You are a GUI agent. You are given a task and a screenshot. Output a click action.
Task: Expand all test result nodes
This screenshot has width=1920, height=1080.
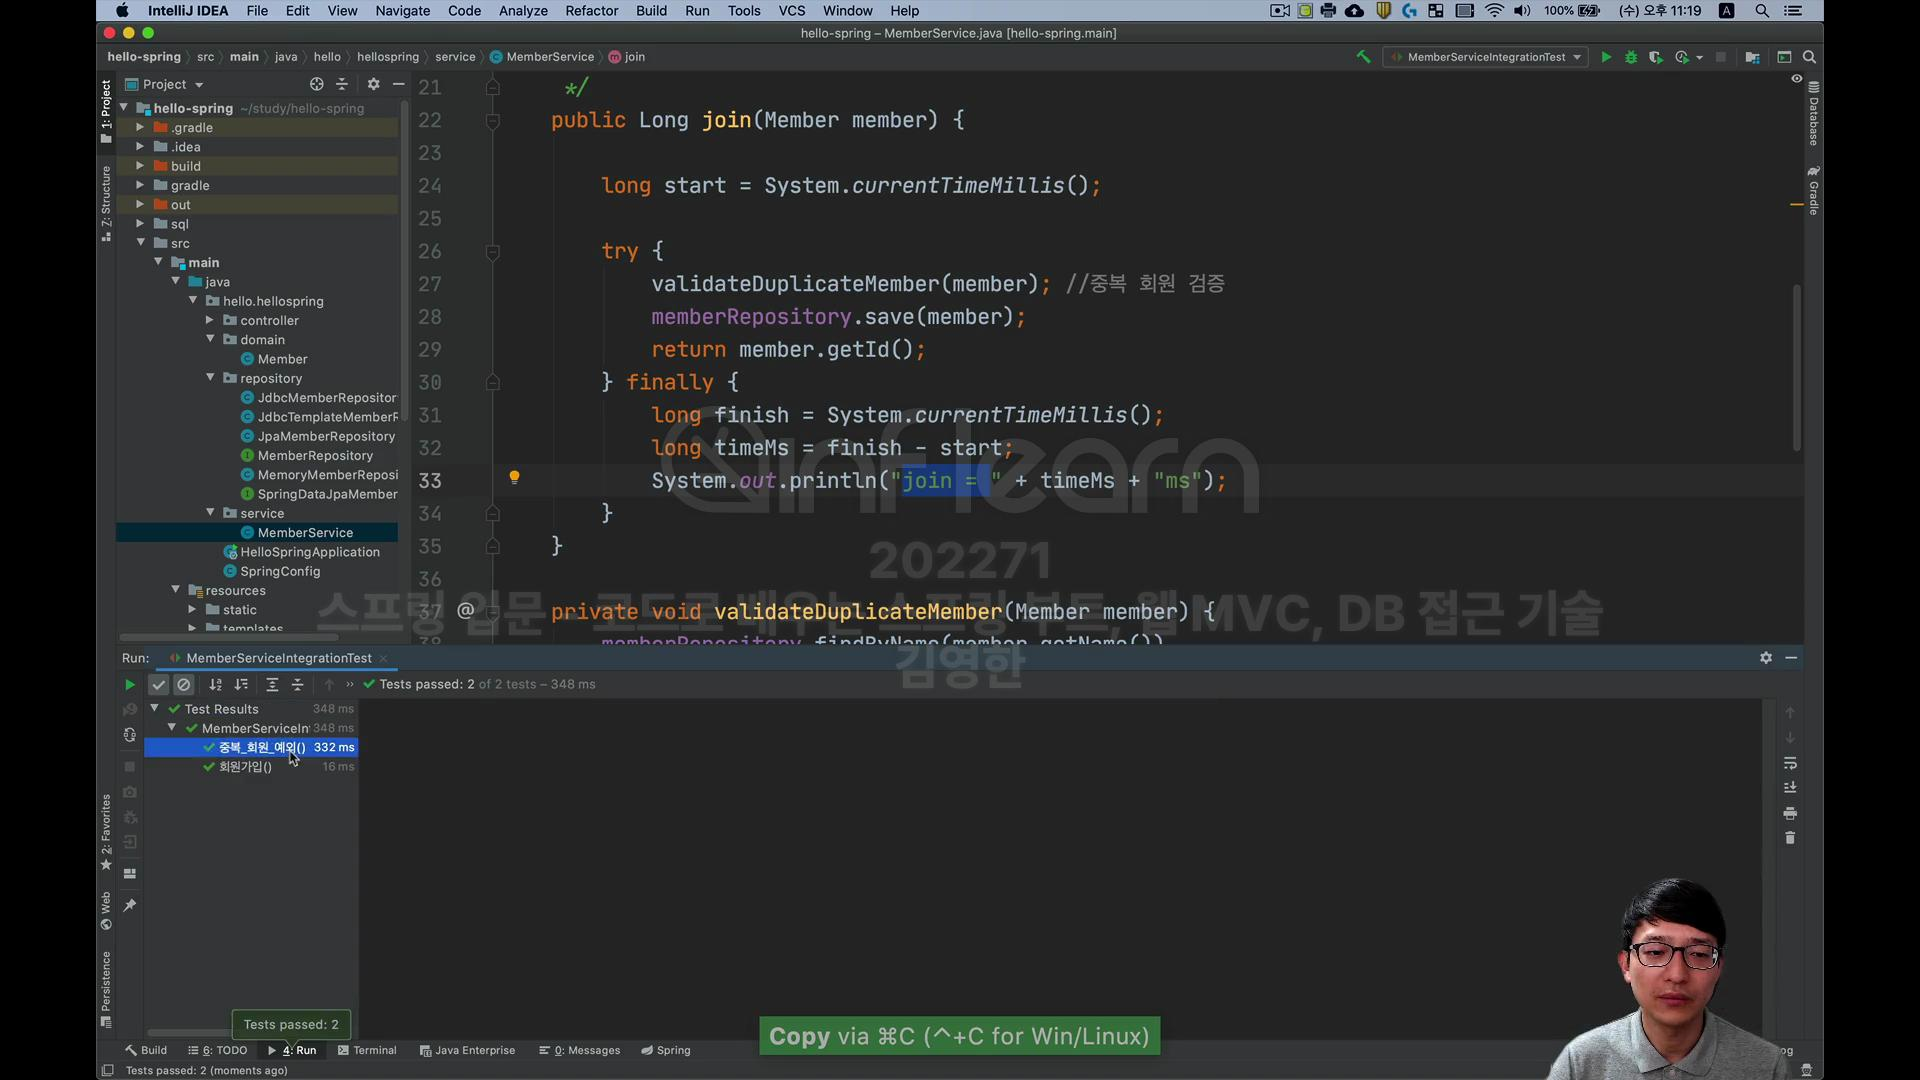272,684
